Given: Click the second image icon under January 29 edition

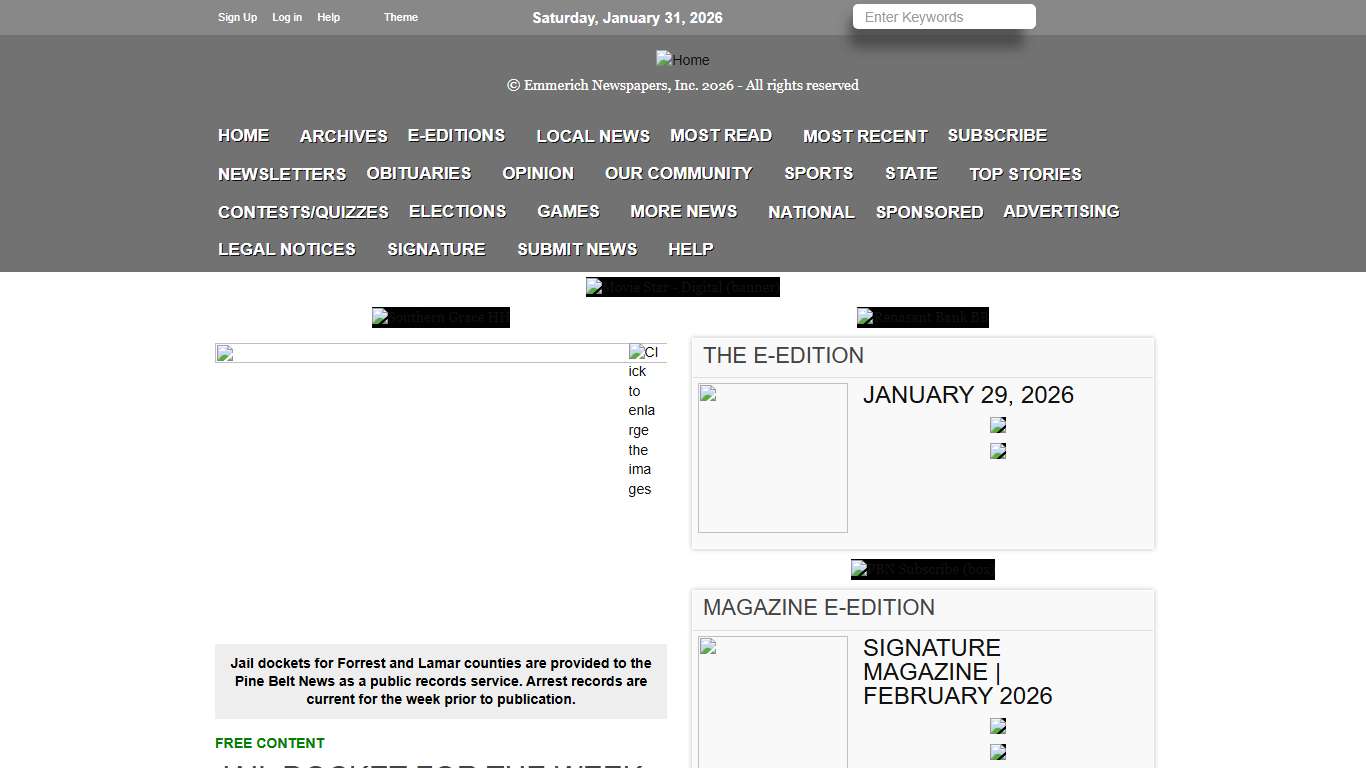Looking at the screenshot, I should 997,450.
